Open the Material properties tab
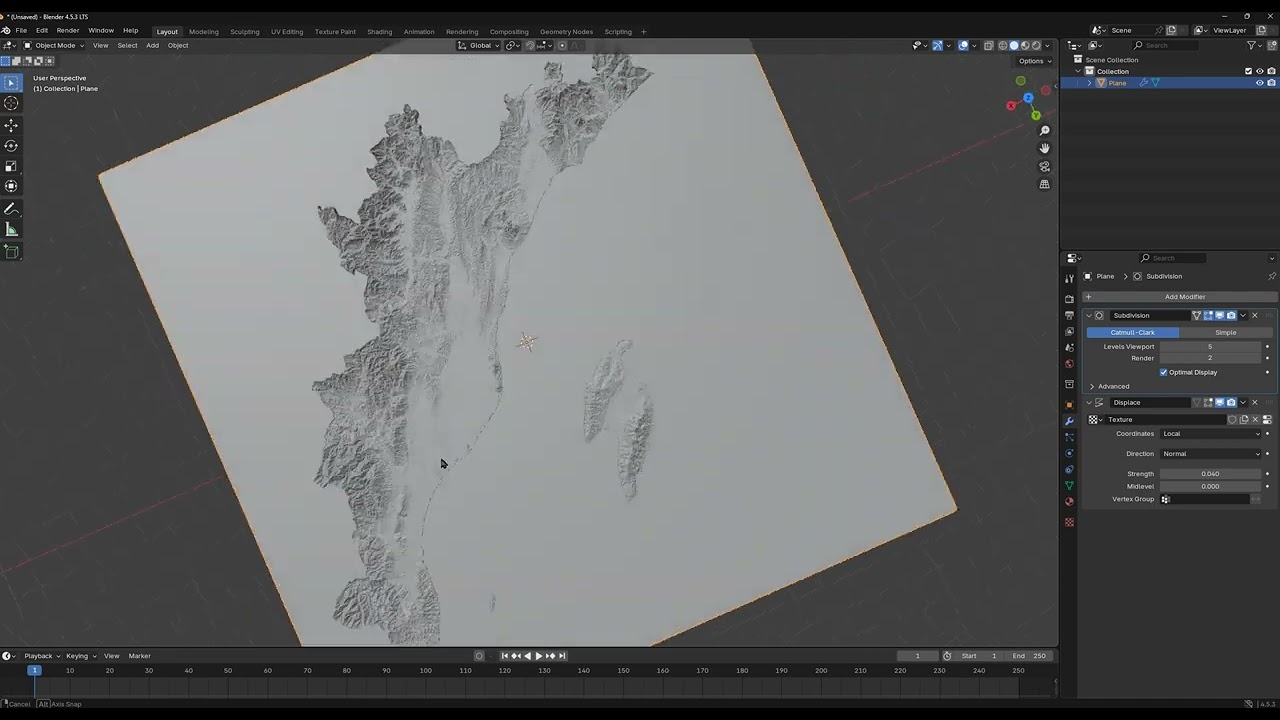The height and width of the screenshot is (720, 1280). tap(1069, 501)
